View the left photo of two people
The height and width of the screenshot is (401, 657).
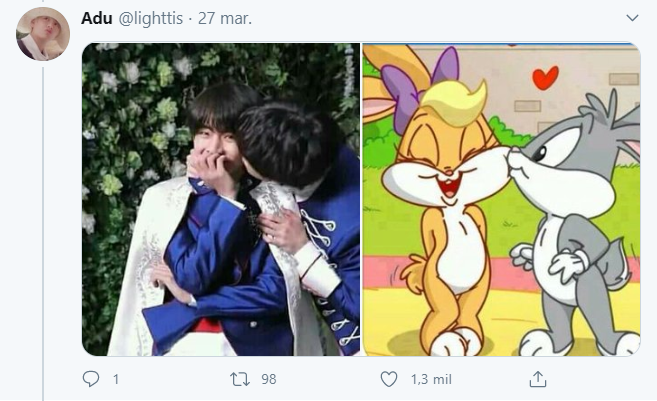[221, 199]
